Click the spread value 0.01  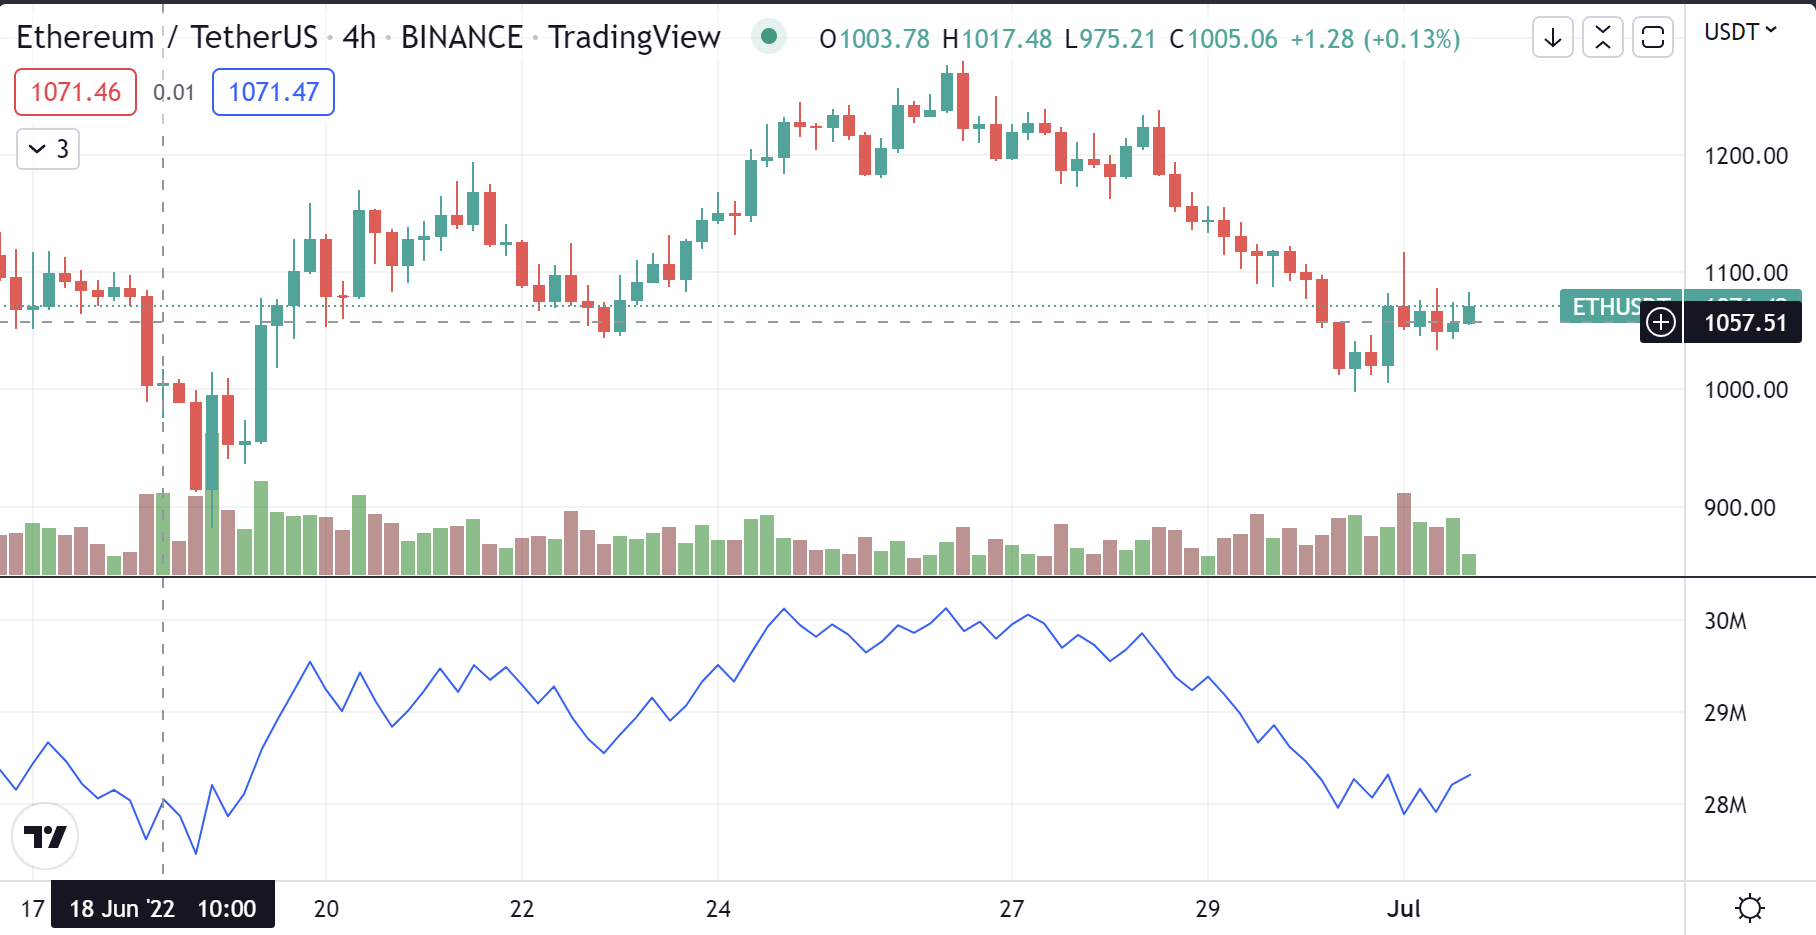point(174,92)
